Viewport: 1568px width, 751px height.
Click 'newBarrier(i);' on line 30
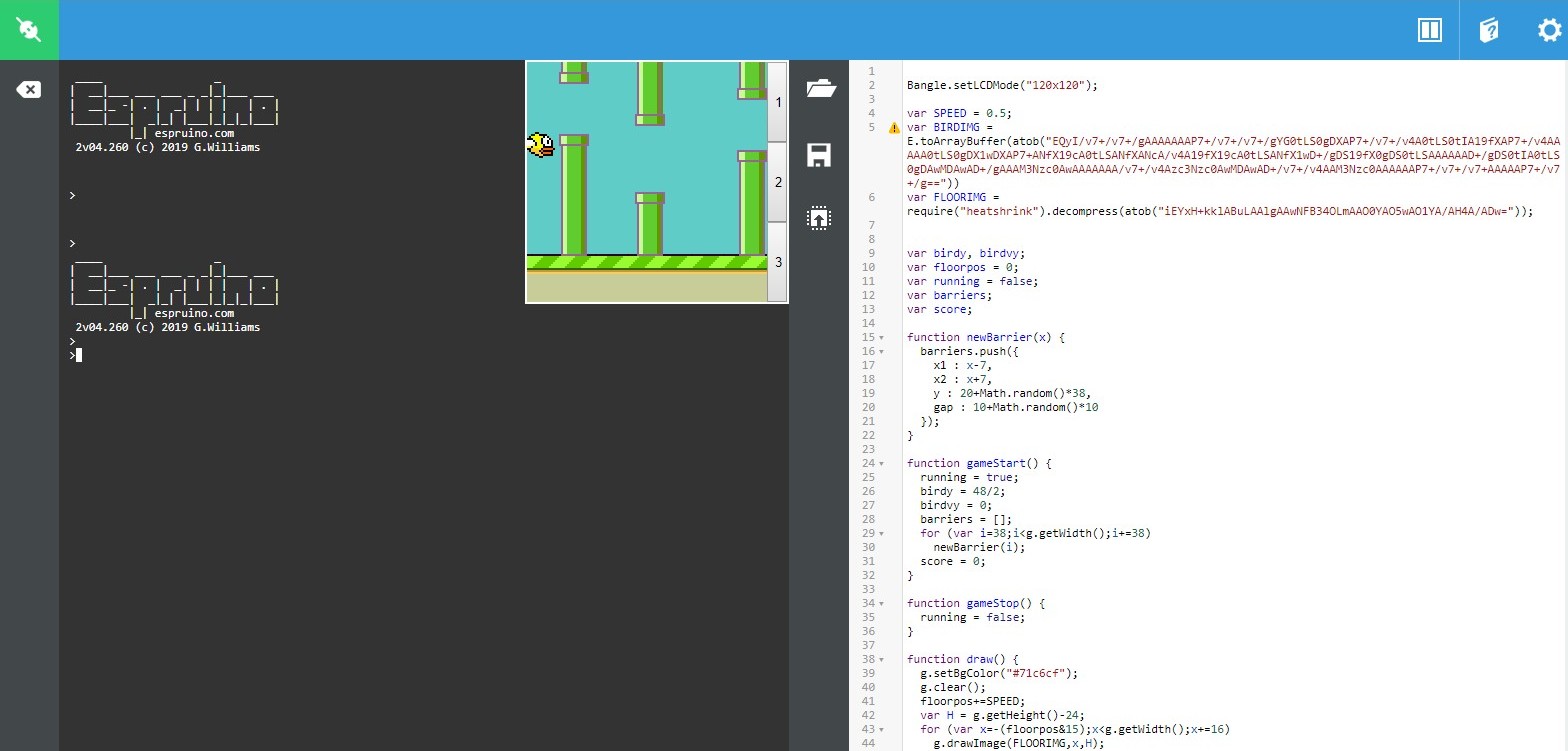pos(979,547)
